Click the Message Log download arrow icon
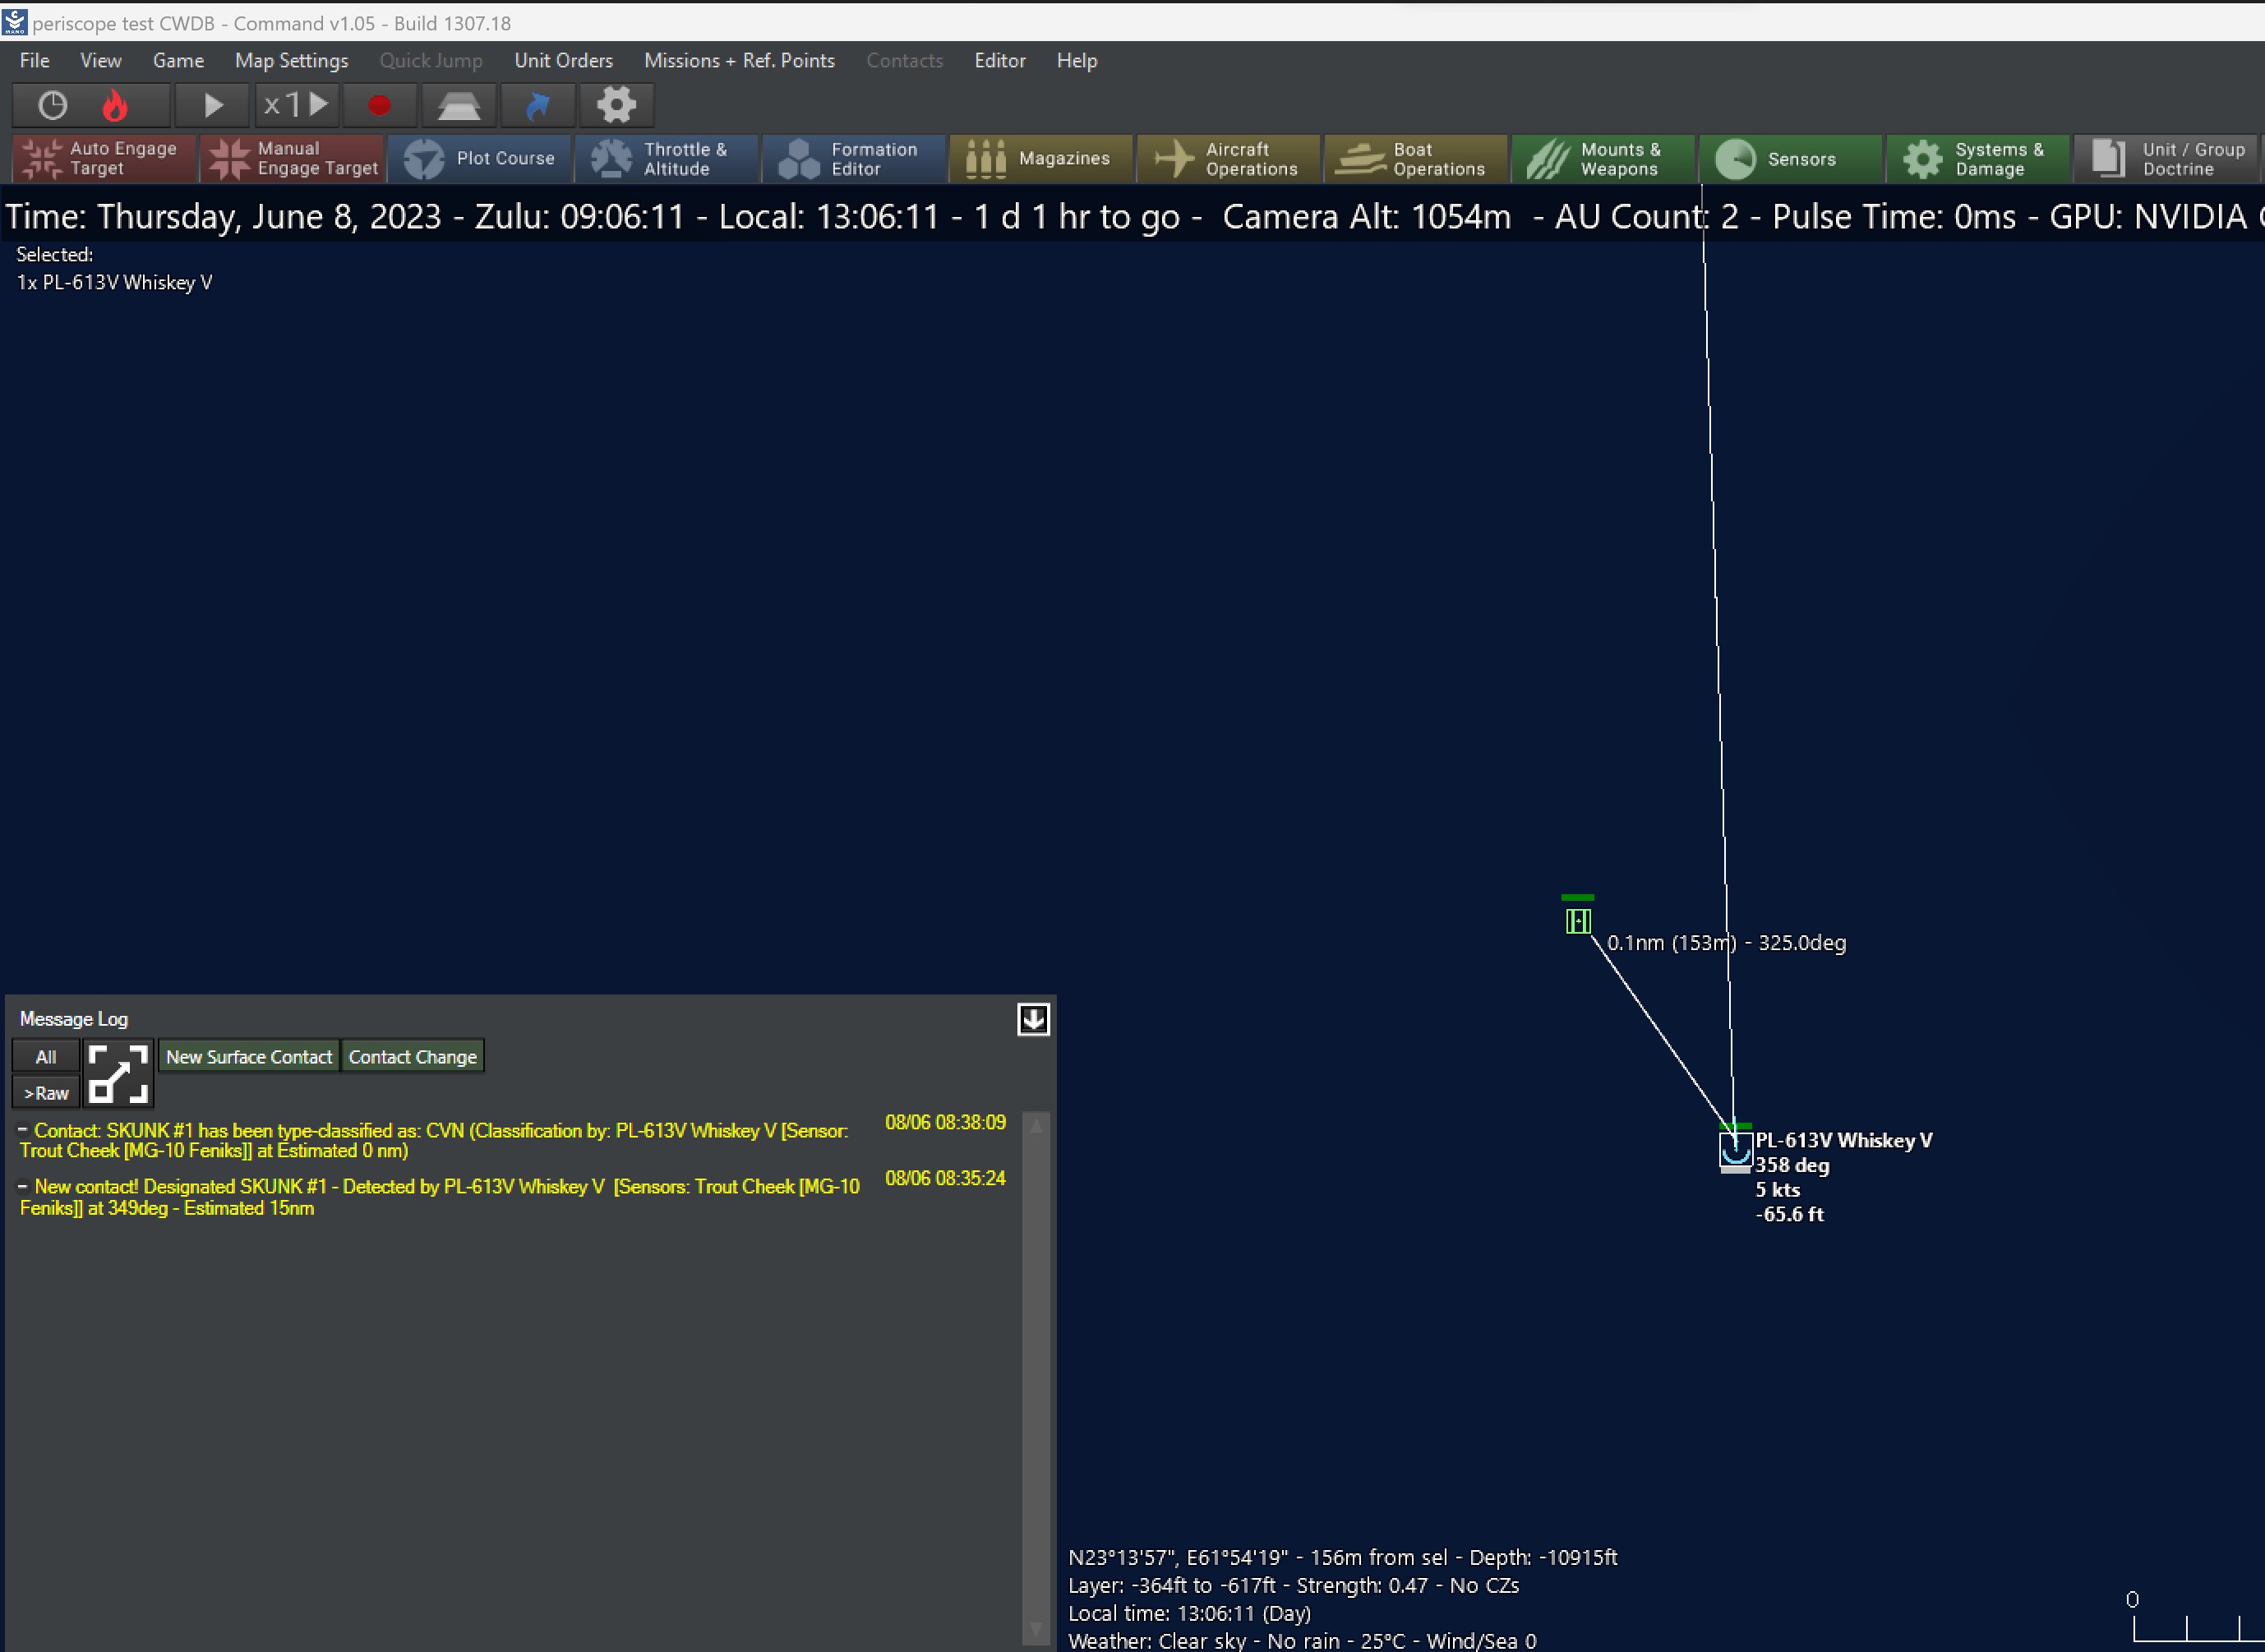 point(1033,1019)
